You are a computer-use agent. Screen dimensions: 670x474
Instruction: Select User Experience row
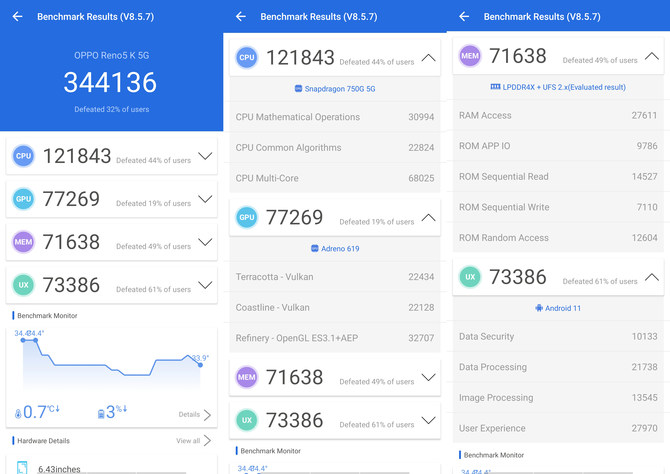[558, 428]
